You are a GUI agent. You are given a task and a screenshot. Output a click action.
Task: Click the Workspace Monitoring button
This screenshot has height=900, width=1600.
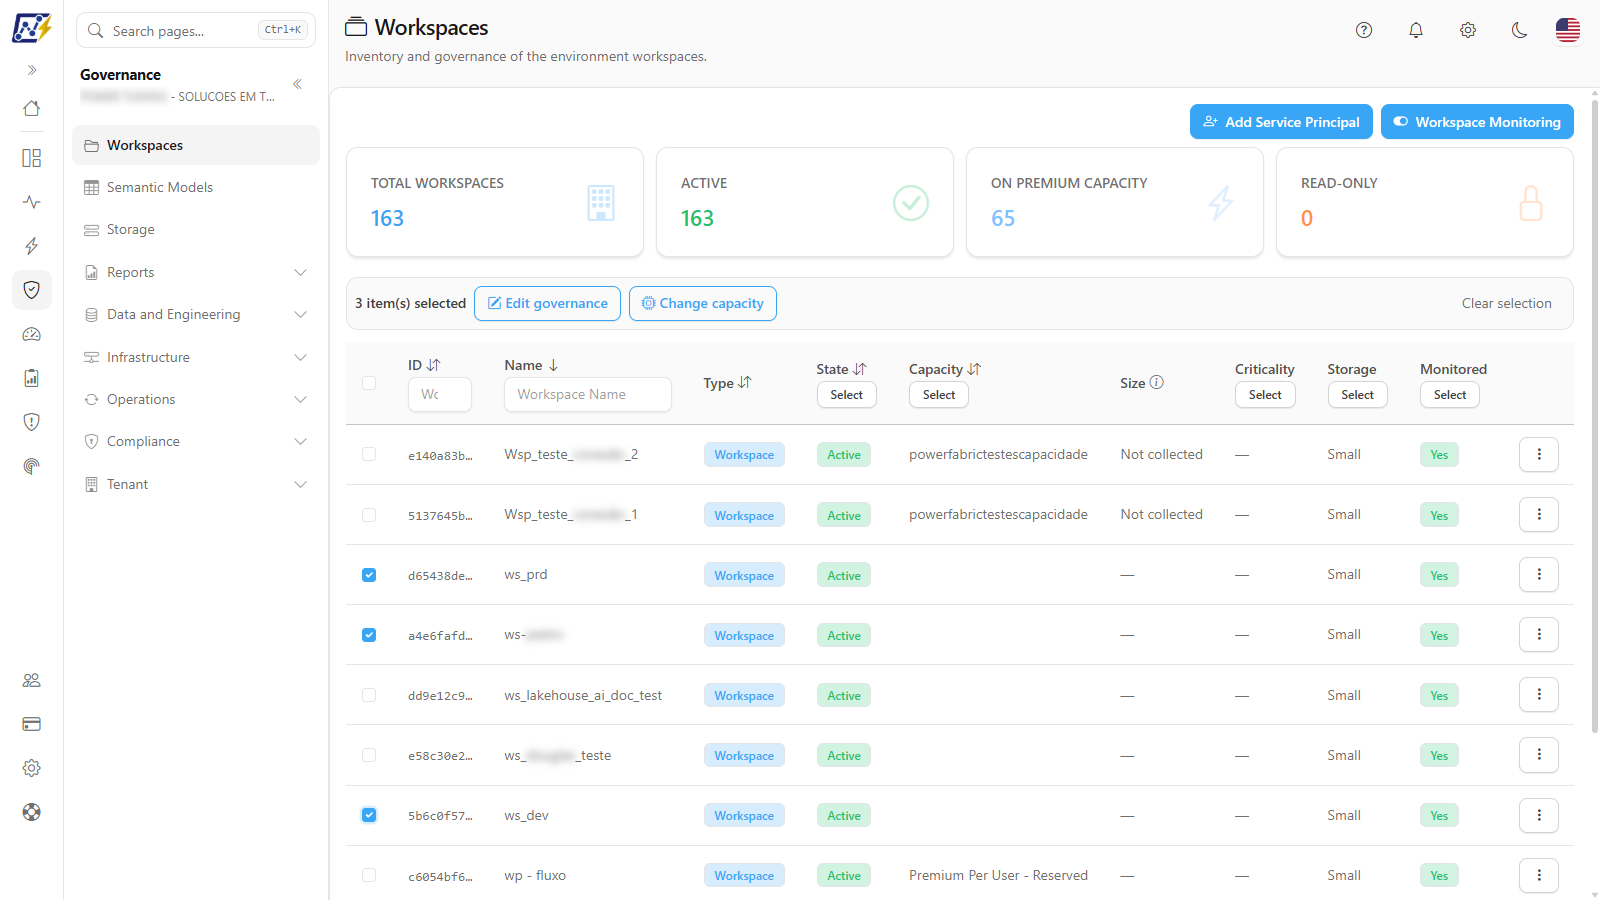coord(1477,122)
